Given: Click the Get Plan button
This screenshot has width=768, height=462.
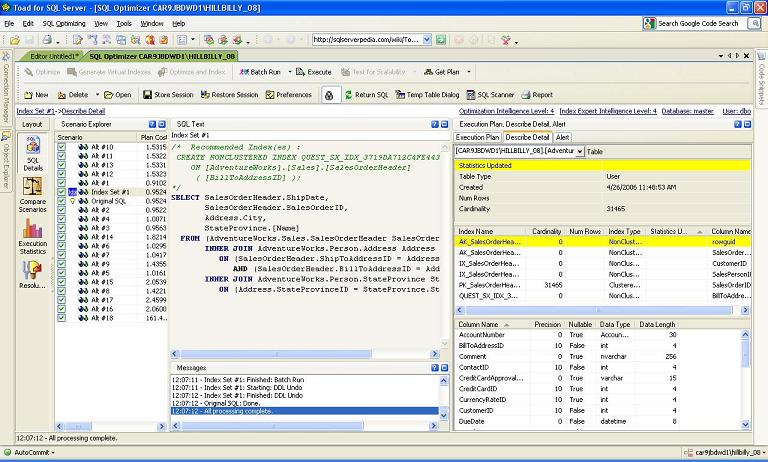Looking at the screenshot, I should [x=442, y=72].
